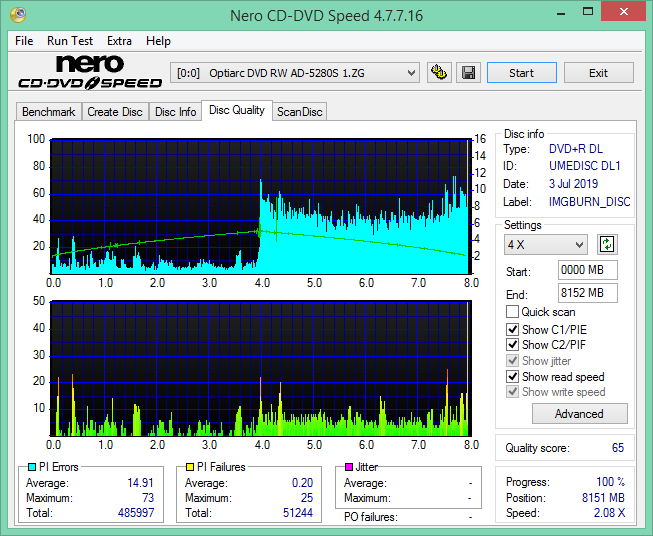Click the Nero disc icon in title bar

point(18,15)
